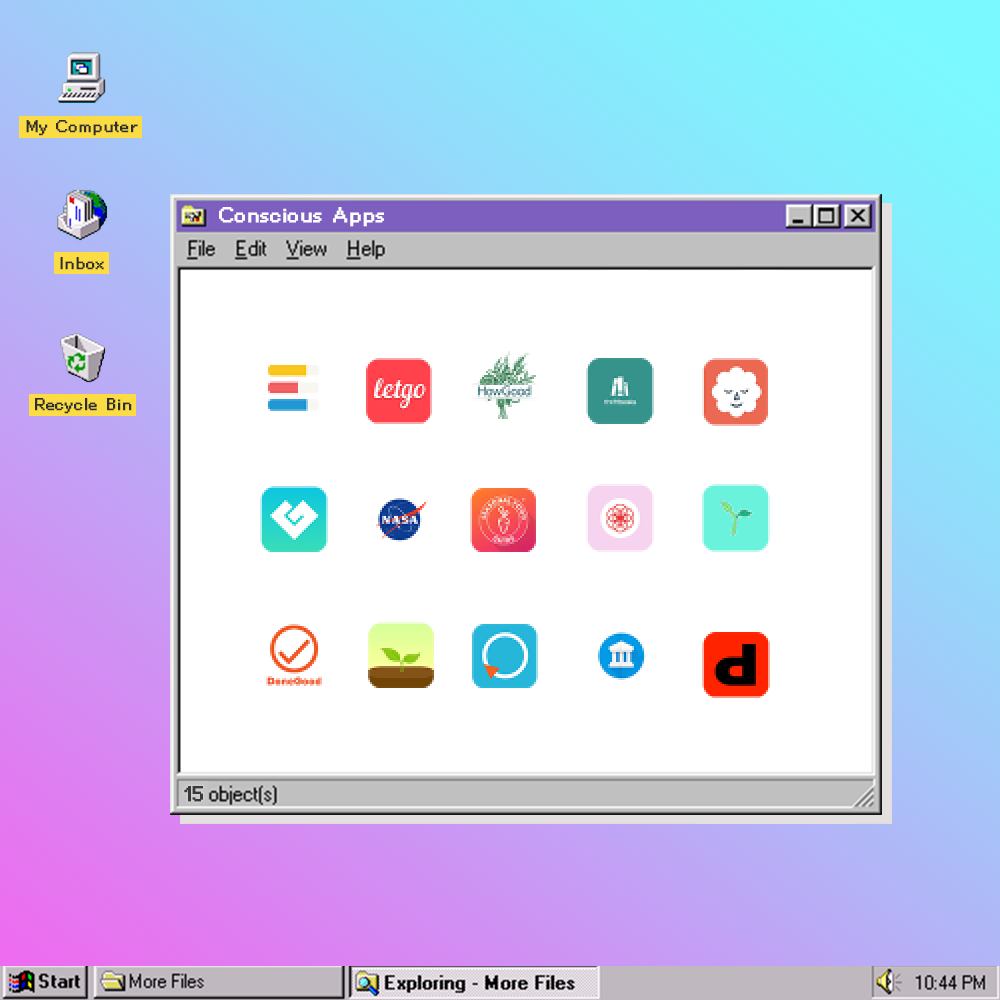
Task: Click the speaker volume tray icon
Action: (887, 982)
